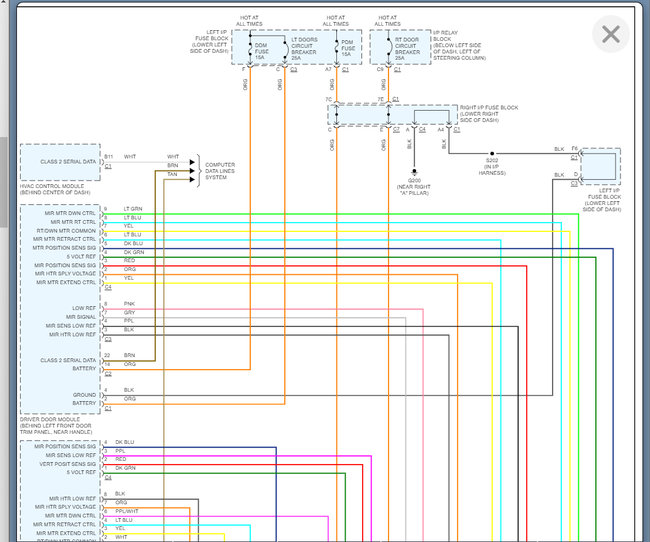The width and height of the screenshot is (650, 542).
Task: Click the 'B11' connector pin label
Action: tap(108, 157)
